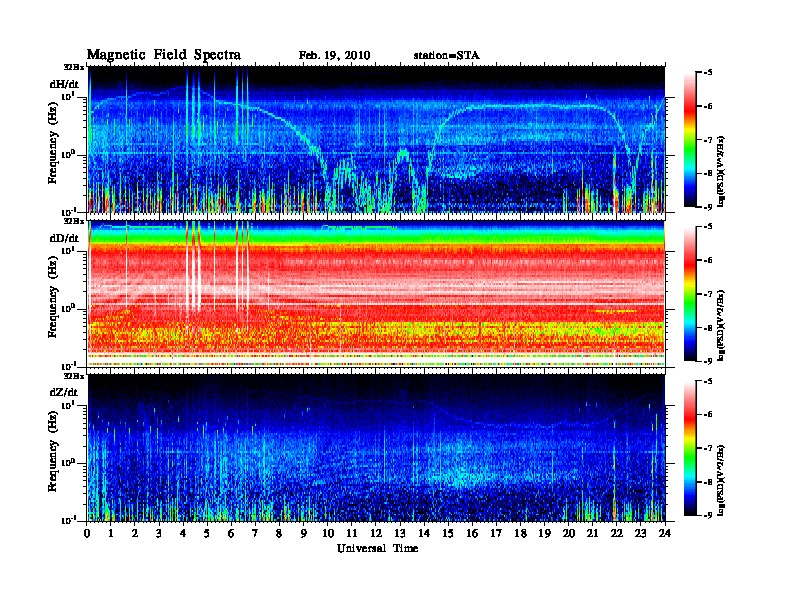The height and width of the screenshot is (612, 792).
Task: Click the hour 1 tick label
Action: [x=111, y=533]
